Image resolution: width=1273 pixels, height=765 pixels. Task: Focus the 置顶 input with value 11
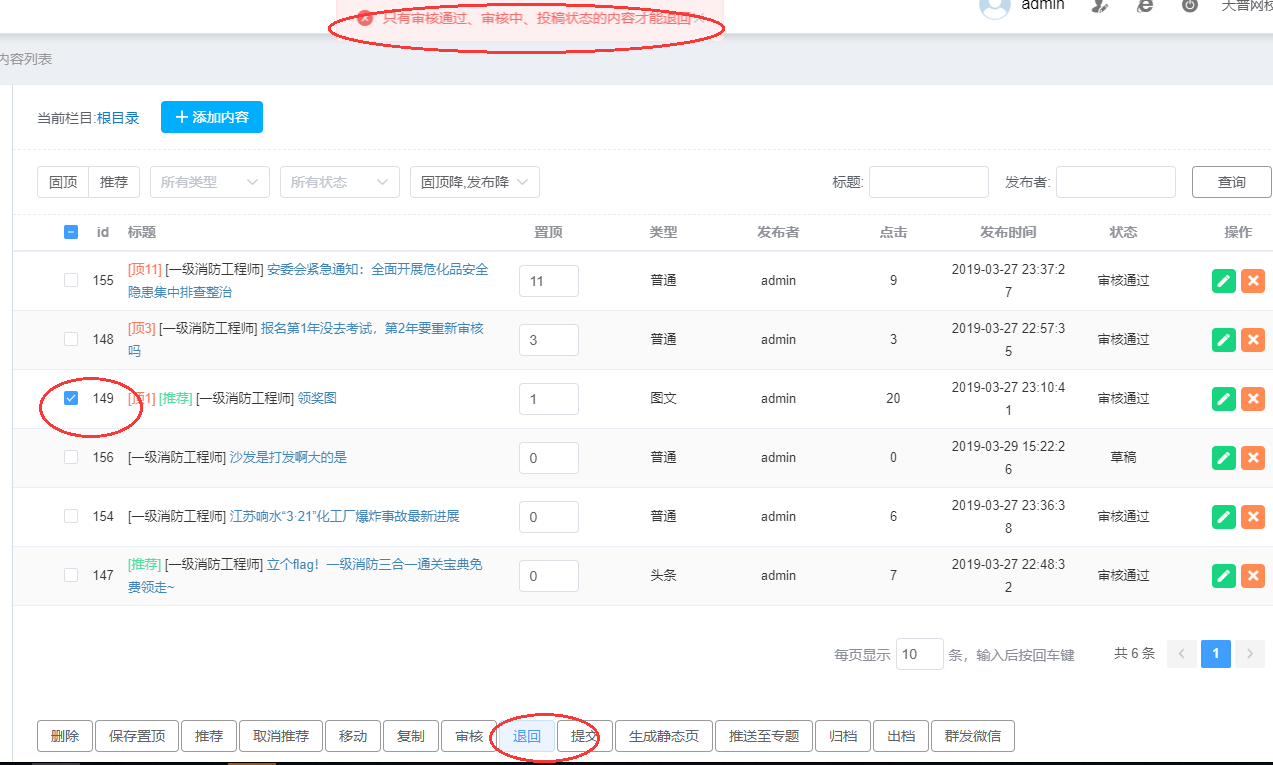(x=549, y=281)
